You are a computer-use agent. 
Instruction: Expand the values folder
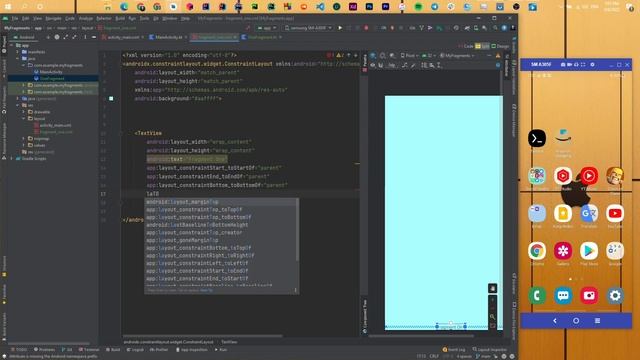24,145
